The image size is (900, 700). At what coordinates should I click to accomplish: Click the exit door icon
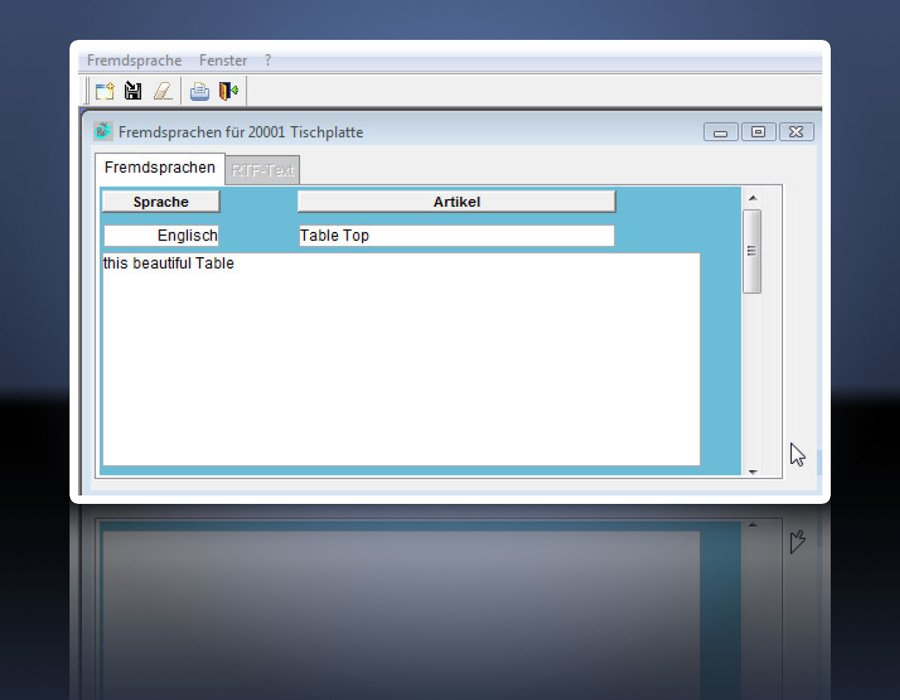[x=228, y=91]
